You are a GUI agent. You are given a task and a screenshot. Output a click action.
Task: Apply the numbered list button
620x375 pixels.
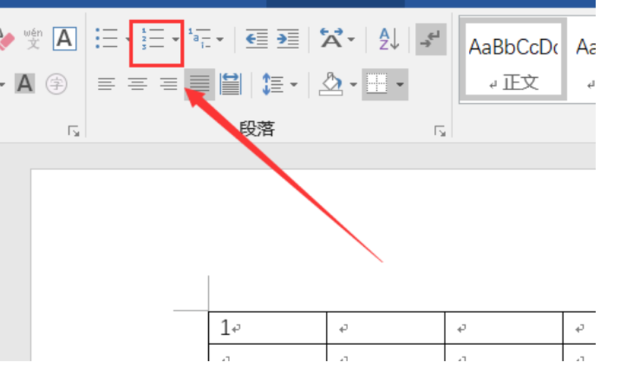pos(153,39)
